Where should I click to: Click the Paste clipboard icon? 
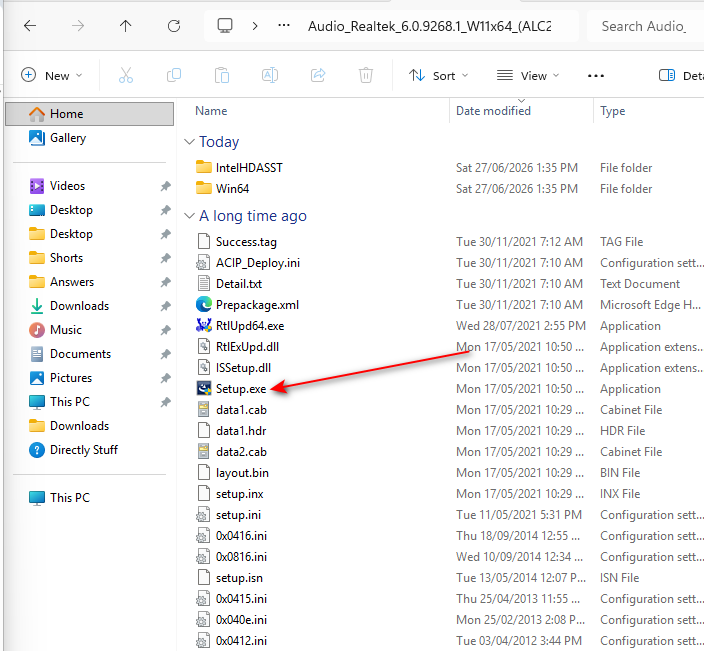[222, 75]
